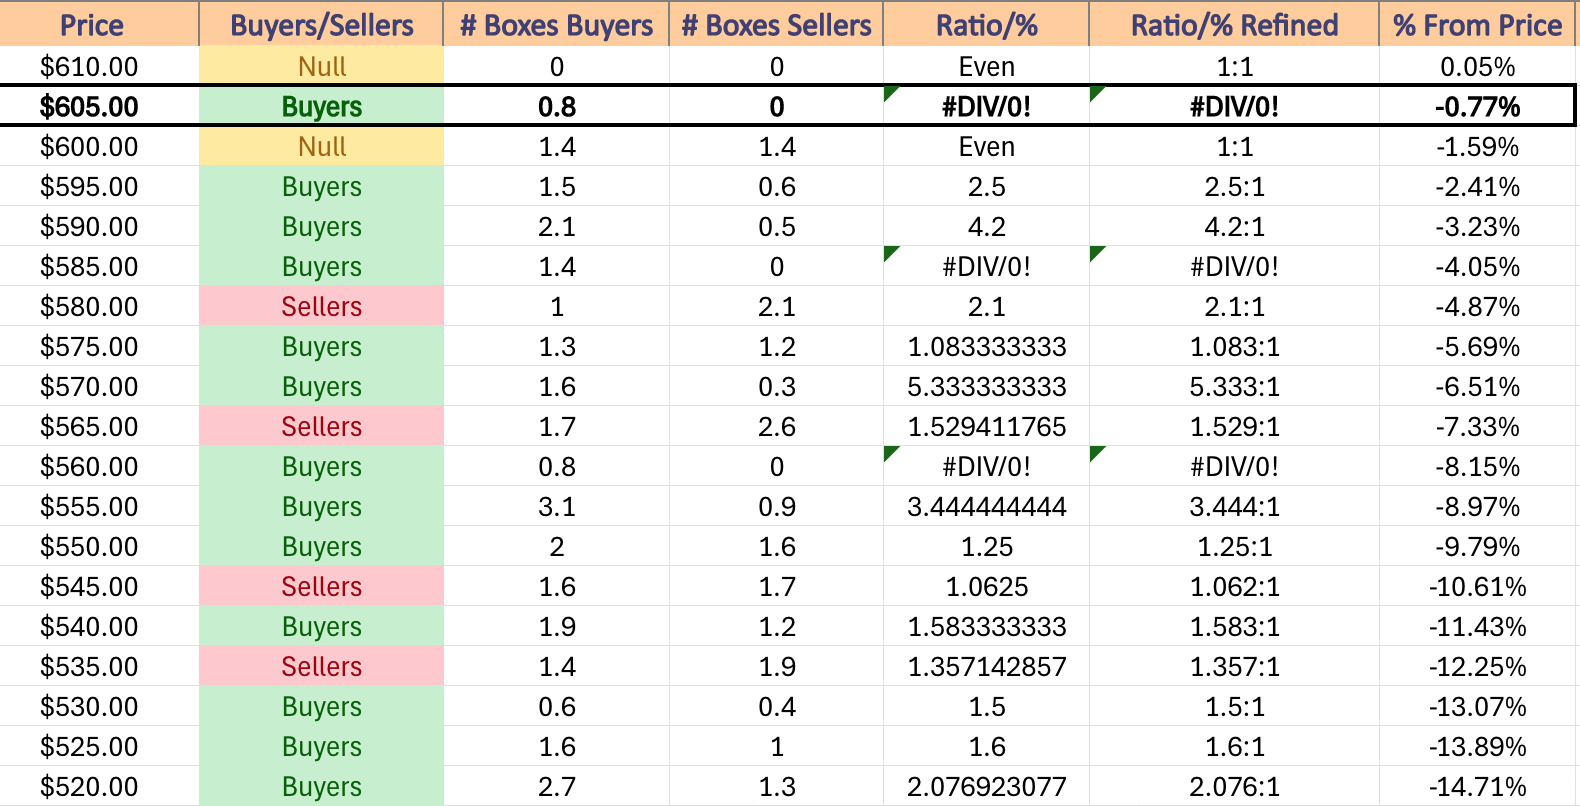The width and height of the screenshot is (1580, 806).
Task: Click 1:1 refined cell in $610.00 row
Action: [1234, 66]
